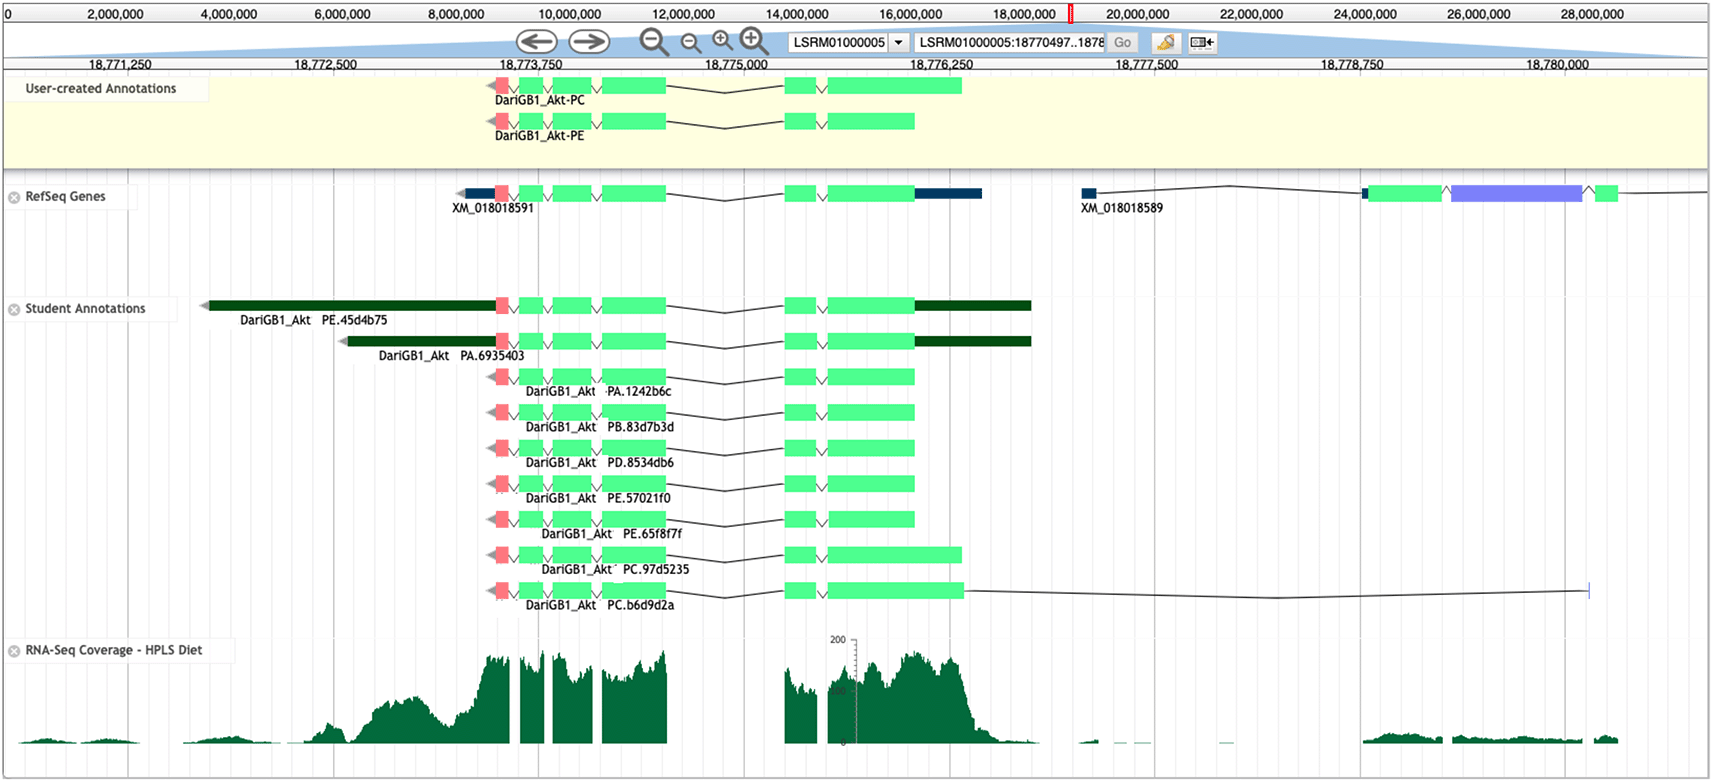This screenshot has height=782, width=1713.
Task: Pan right with the forward arrow button
Action: click(x=589, y=41)
